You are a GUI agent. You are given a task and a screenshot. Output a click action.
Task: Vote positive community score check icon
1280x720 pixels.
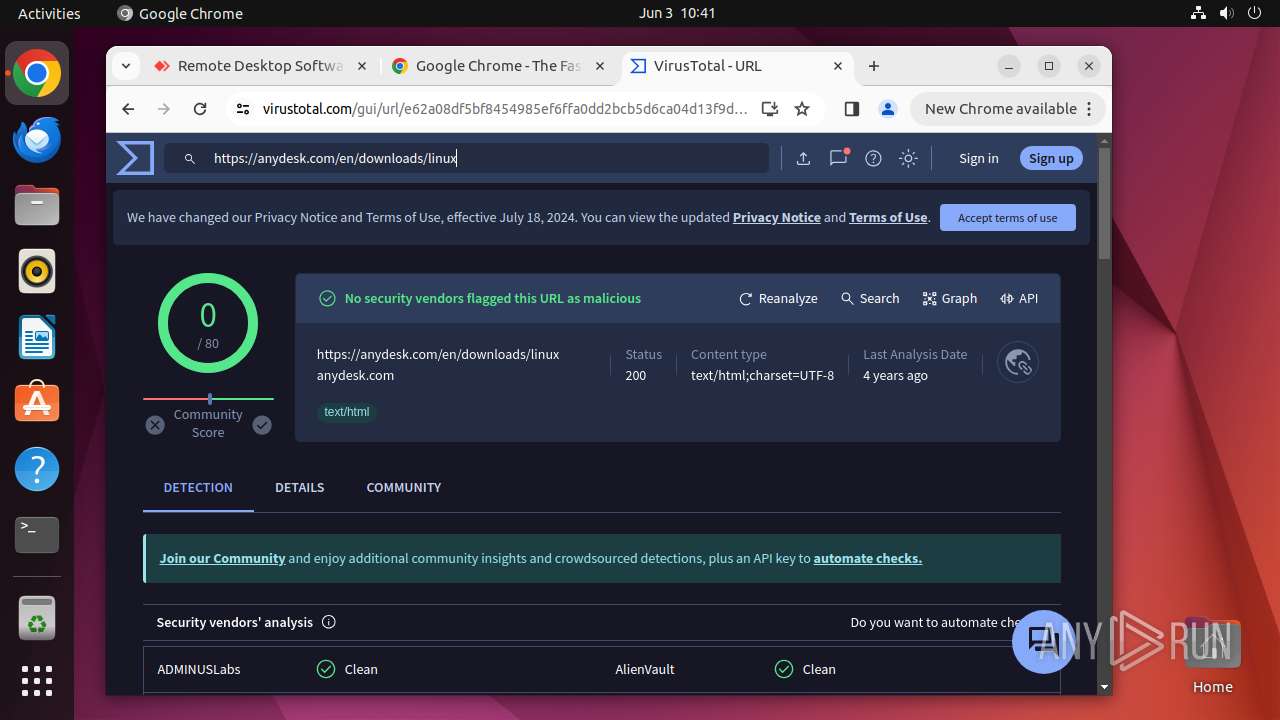tap(262, 425)
